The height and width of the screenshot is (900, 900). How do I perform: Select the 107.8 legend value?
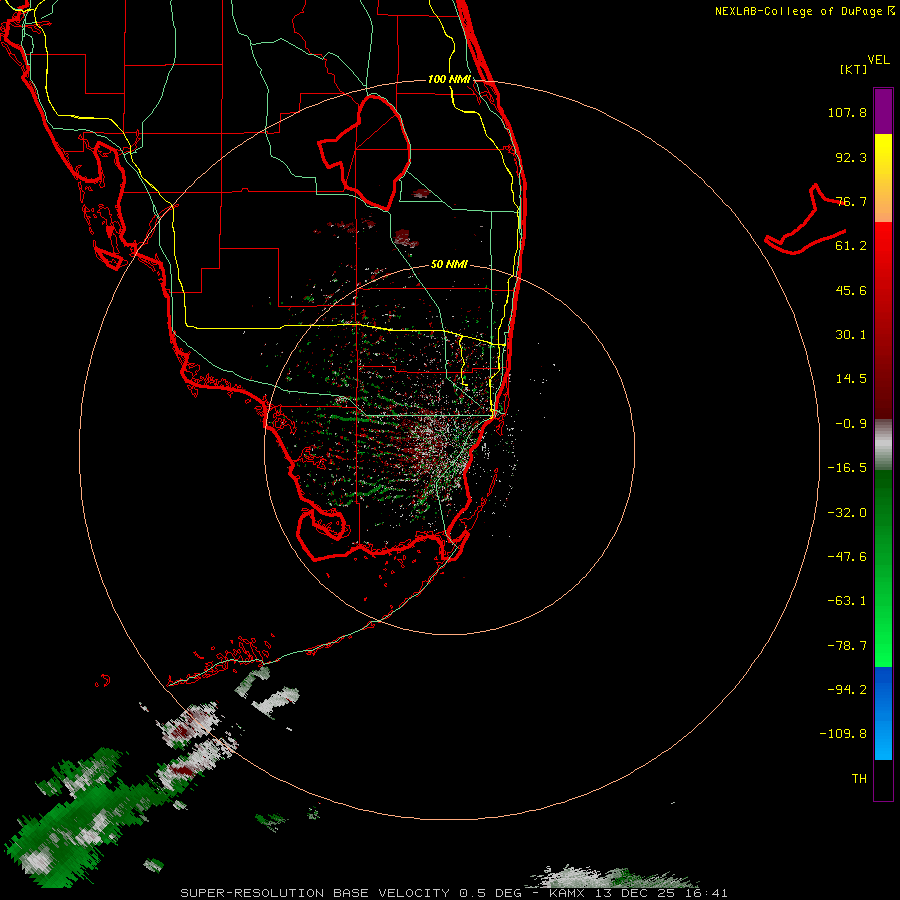[847, 112]
